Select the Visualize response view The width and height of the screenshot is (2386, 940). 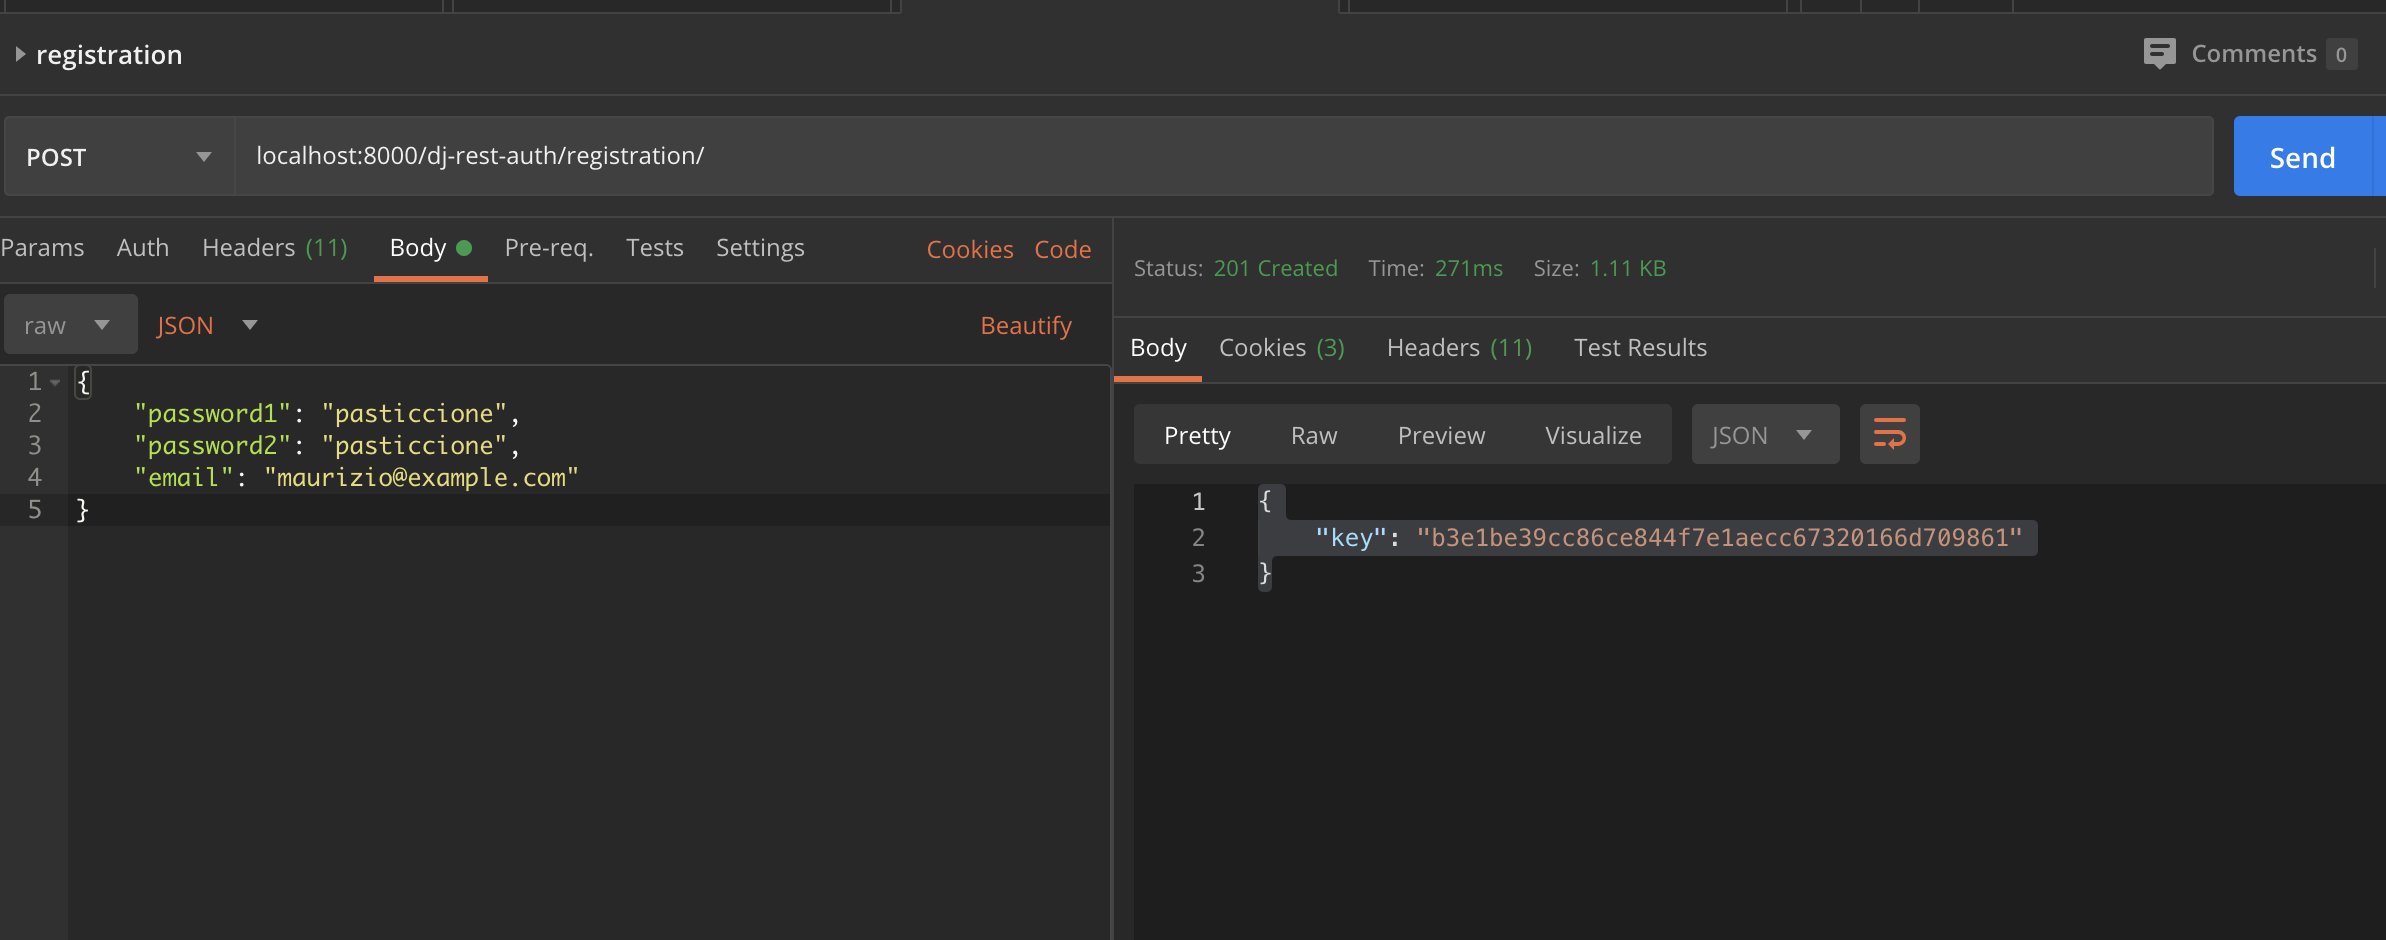coord(1593,435)
